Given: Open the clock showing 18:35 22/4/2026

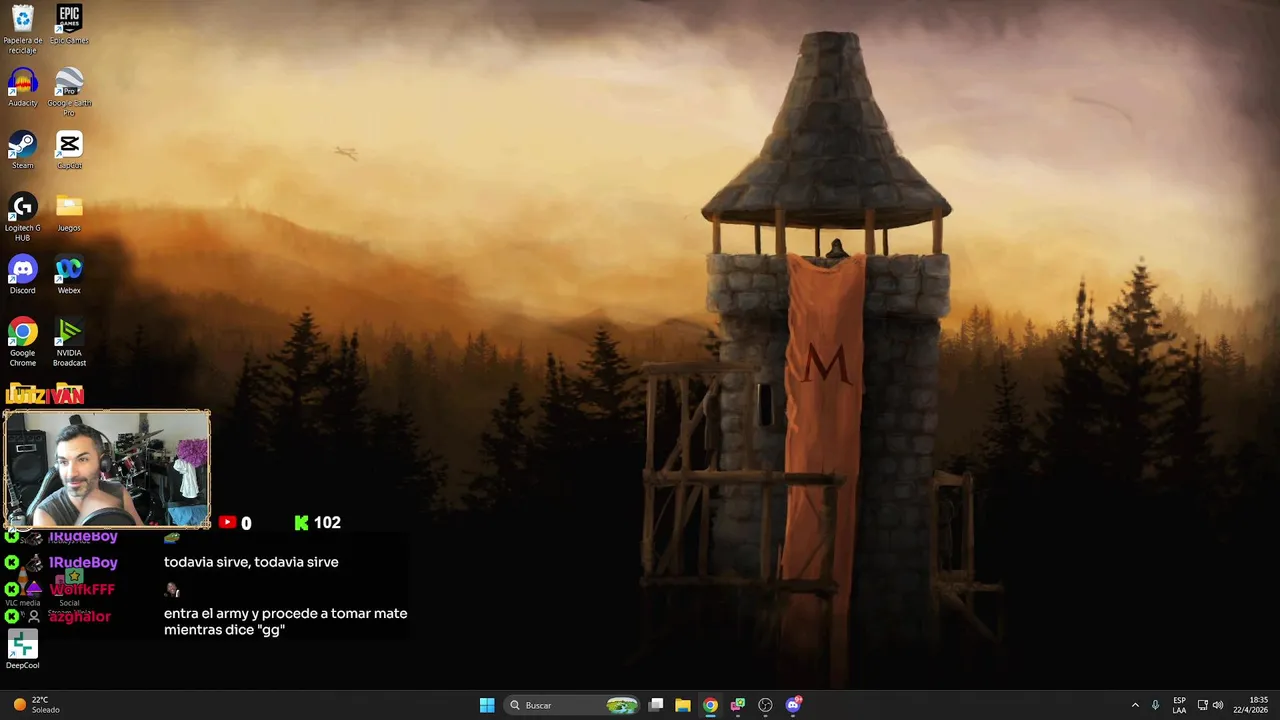Looking at the screenshot, I should (x=1250, y=705).
